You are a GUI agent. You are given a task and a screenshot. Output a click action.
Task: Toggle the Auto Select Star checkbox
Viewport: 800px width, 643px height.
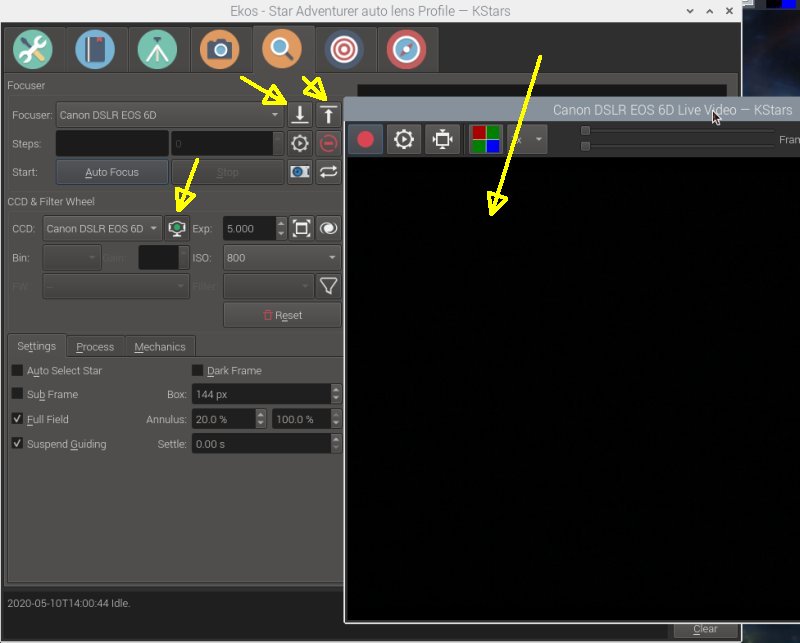click(17, 370)
